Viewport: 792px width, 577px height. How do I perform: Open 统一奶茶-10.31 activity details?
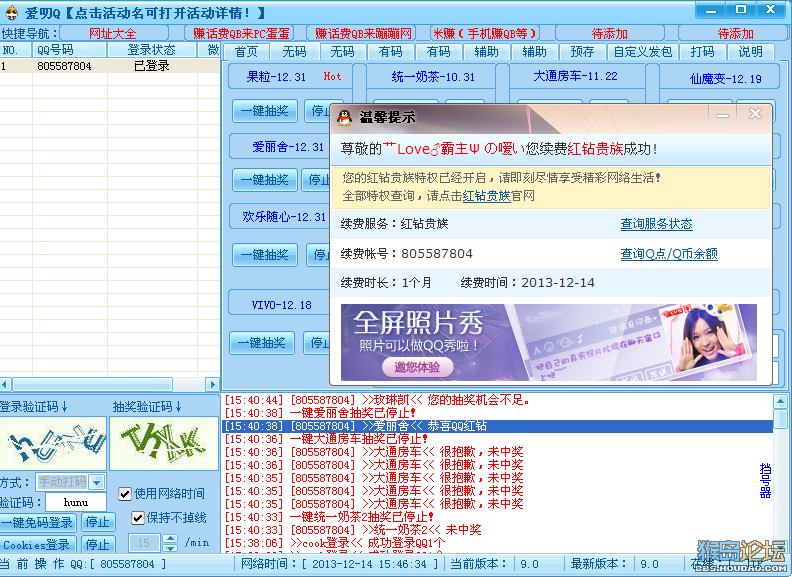[433, 77]
